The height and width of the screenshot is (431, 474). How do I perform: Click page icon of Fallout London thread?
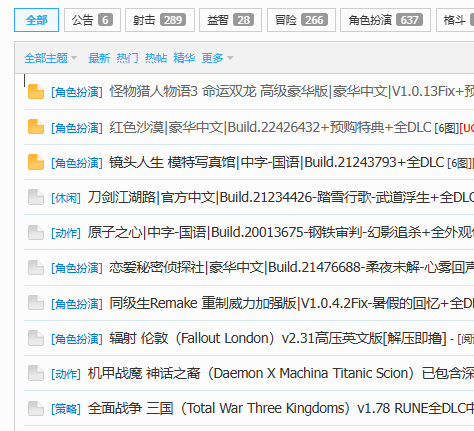tap(36, 338)
